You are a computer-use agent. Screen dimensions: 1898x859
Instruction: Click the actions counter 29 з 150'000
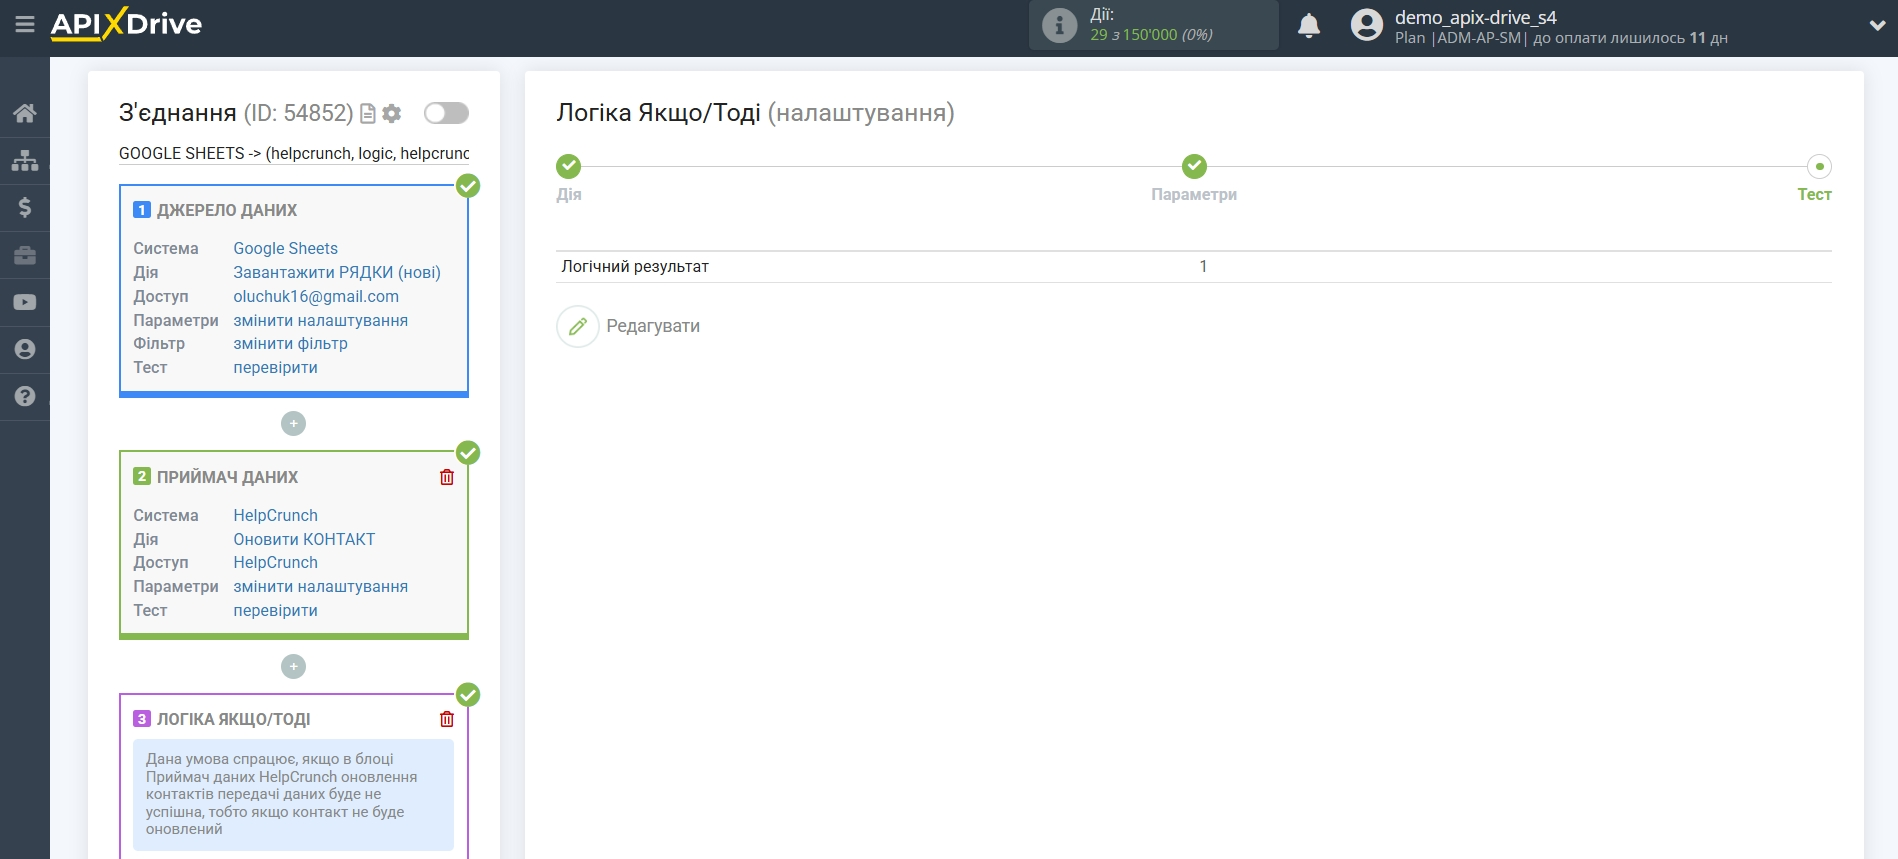[x=1151, y=34]
